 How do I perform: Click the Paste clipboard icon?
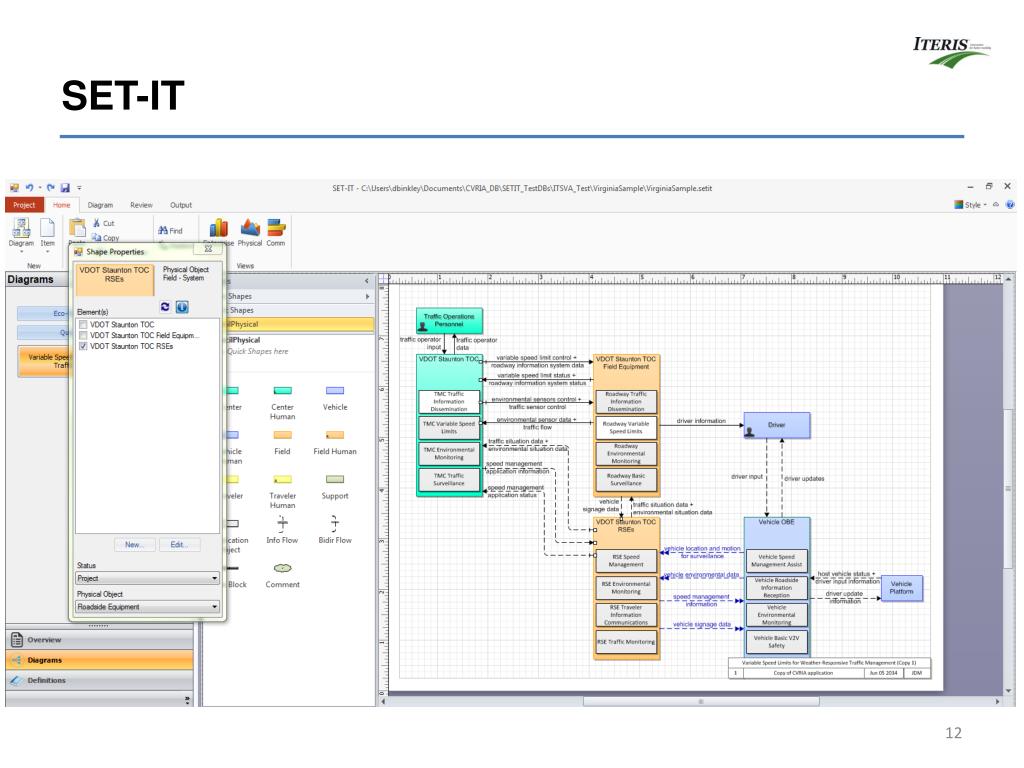(77, 229)
